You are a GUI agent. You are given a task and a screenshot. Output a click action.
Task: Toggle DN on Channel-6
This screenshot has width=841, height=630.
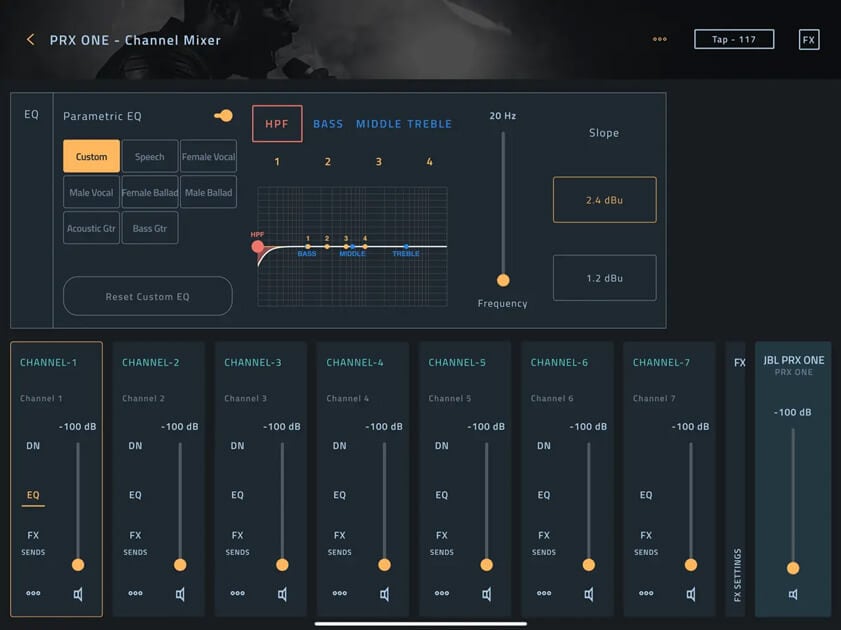(544, 446)
